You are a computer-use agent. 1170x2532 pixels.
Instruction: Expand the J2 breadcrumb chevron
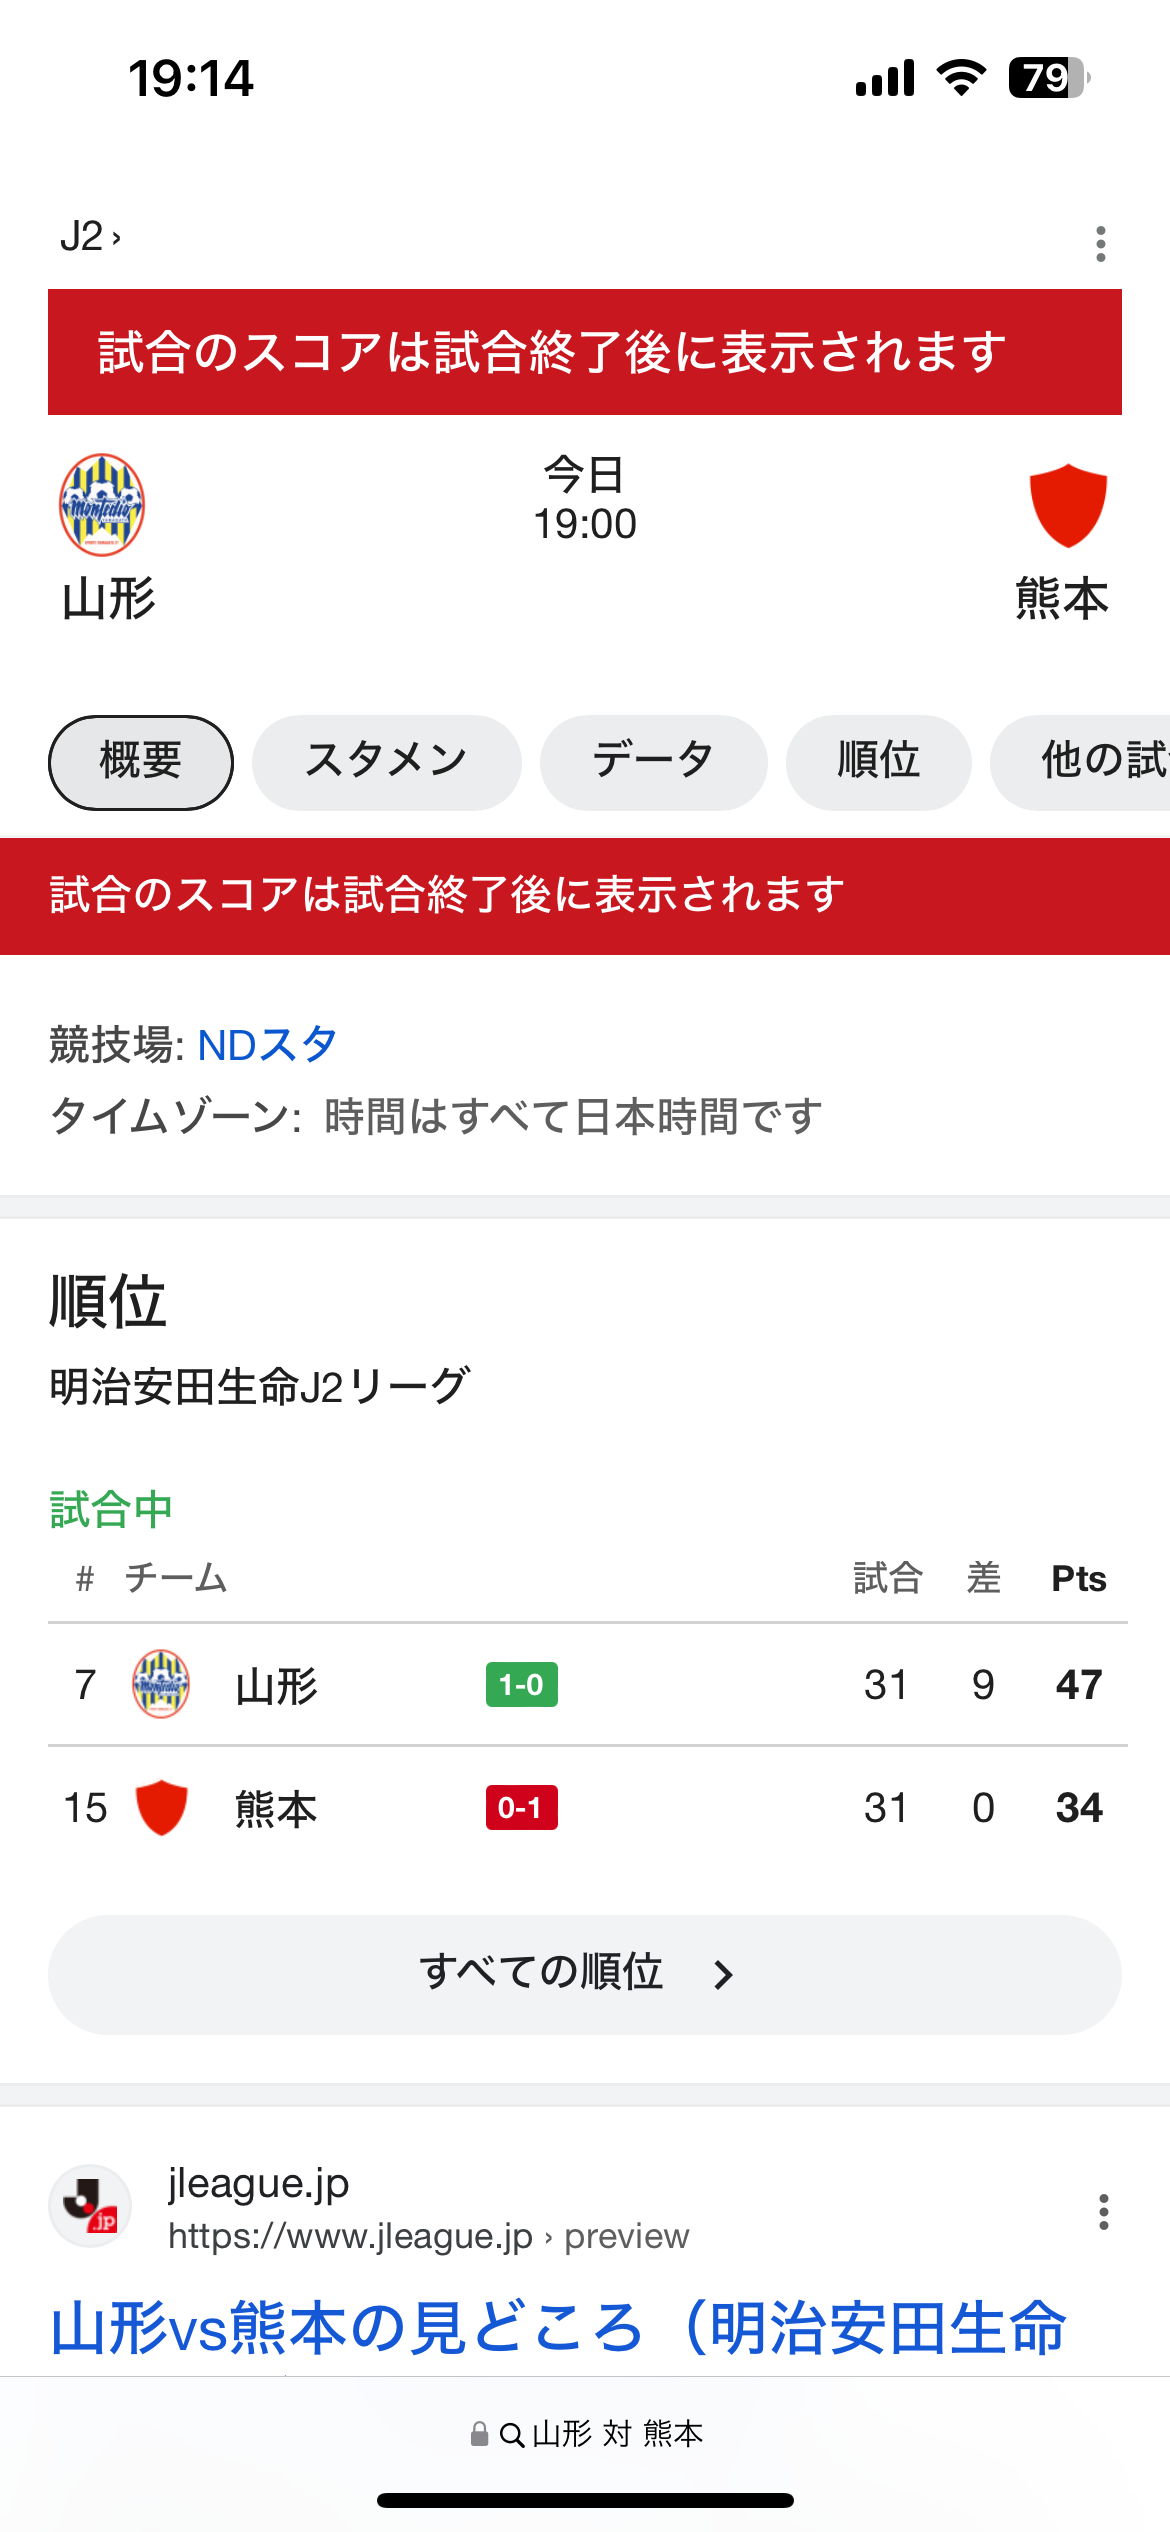(116, 238)
